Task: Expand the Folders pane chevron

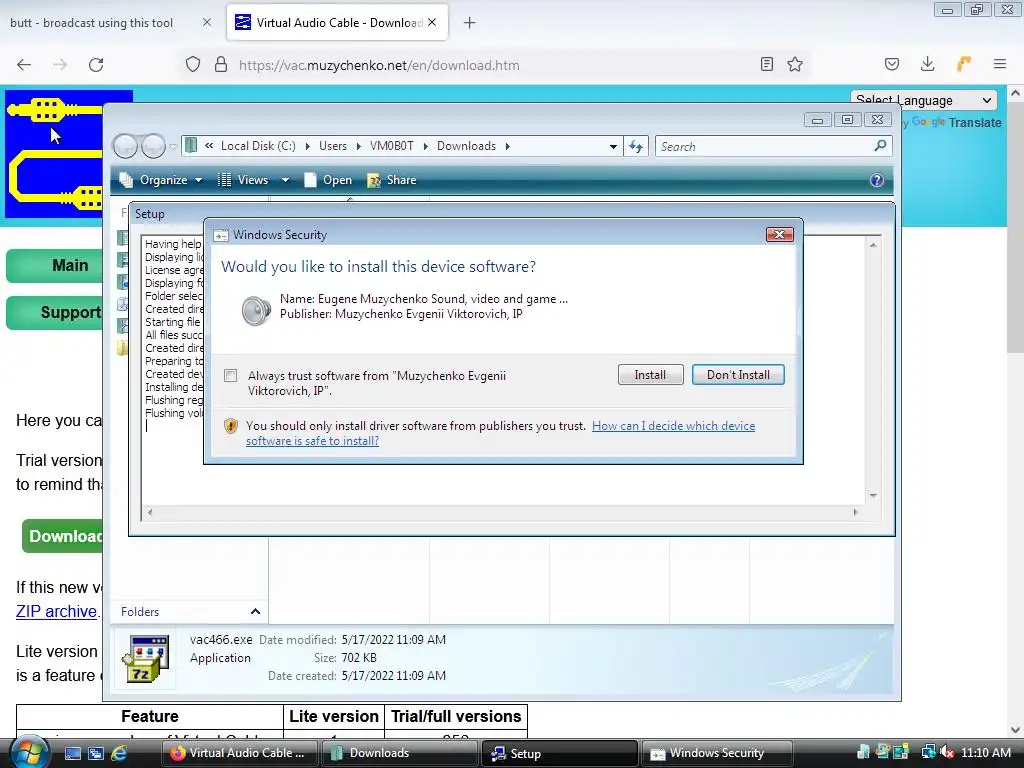Action: click(255, 611)
